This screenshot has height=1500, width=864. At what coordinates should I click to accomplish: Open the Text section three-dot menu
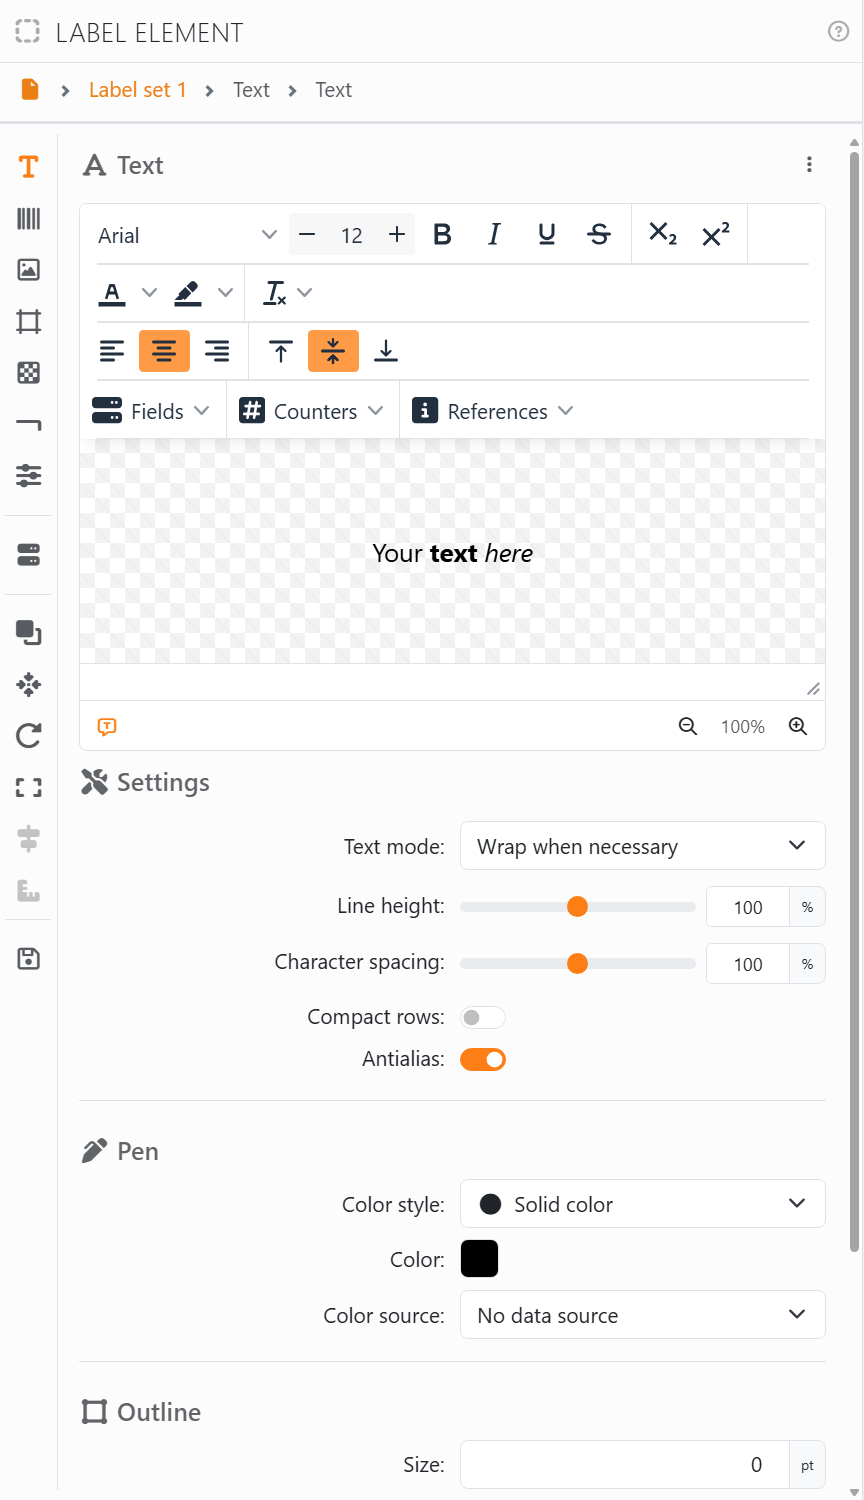click(809, 165)
